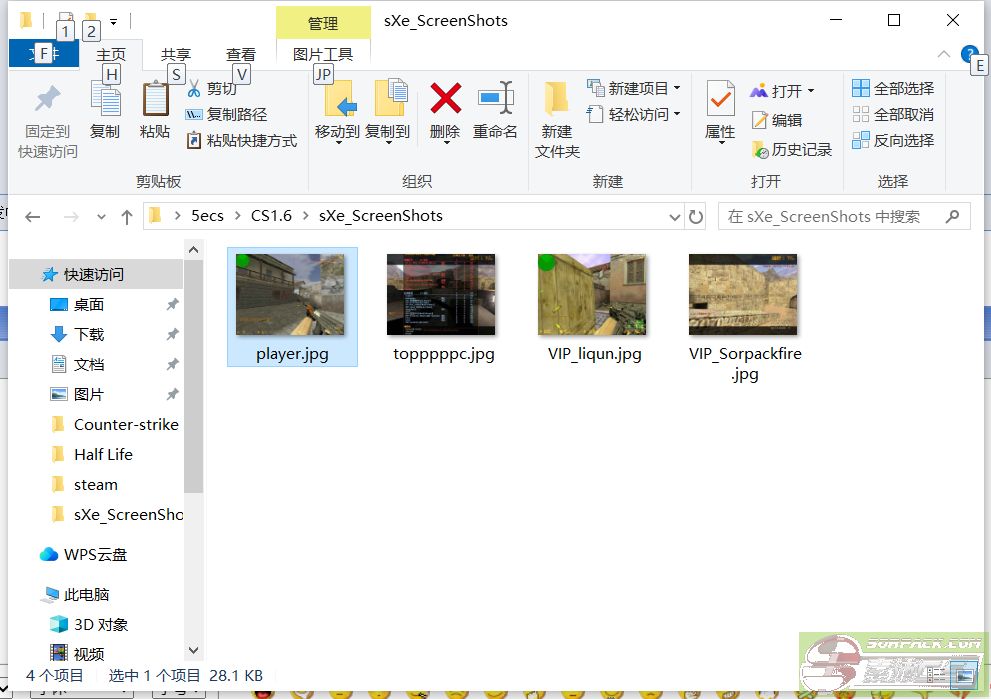Screen dimensions: 991x699
Task: Click the Rename (重命名) icon
Action: tap(495, 99)
